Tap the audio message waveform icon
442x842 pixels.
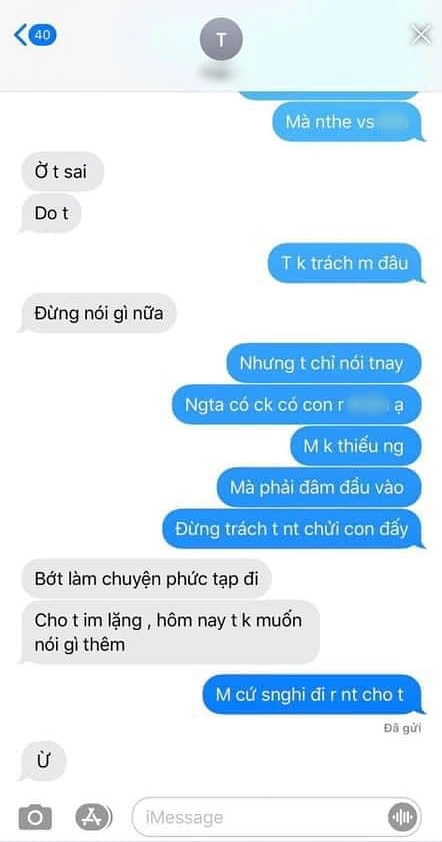(402, 818)
